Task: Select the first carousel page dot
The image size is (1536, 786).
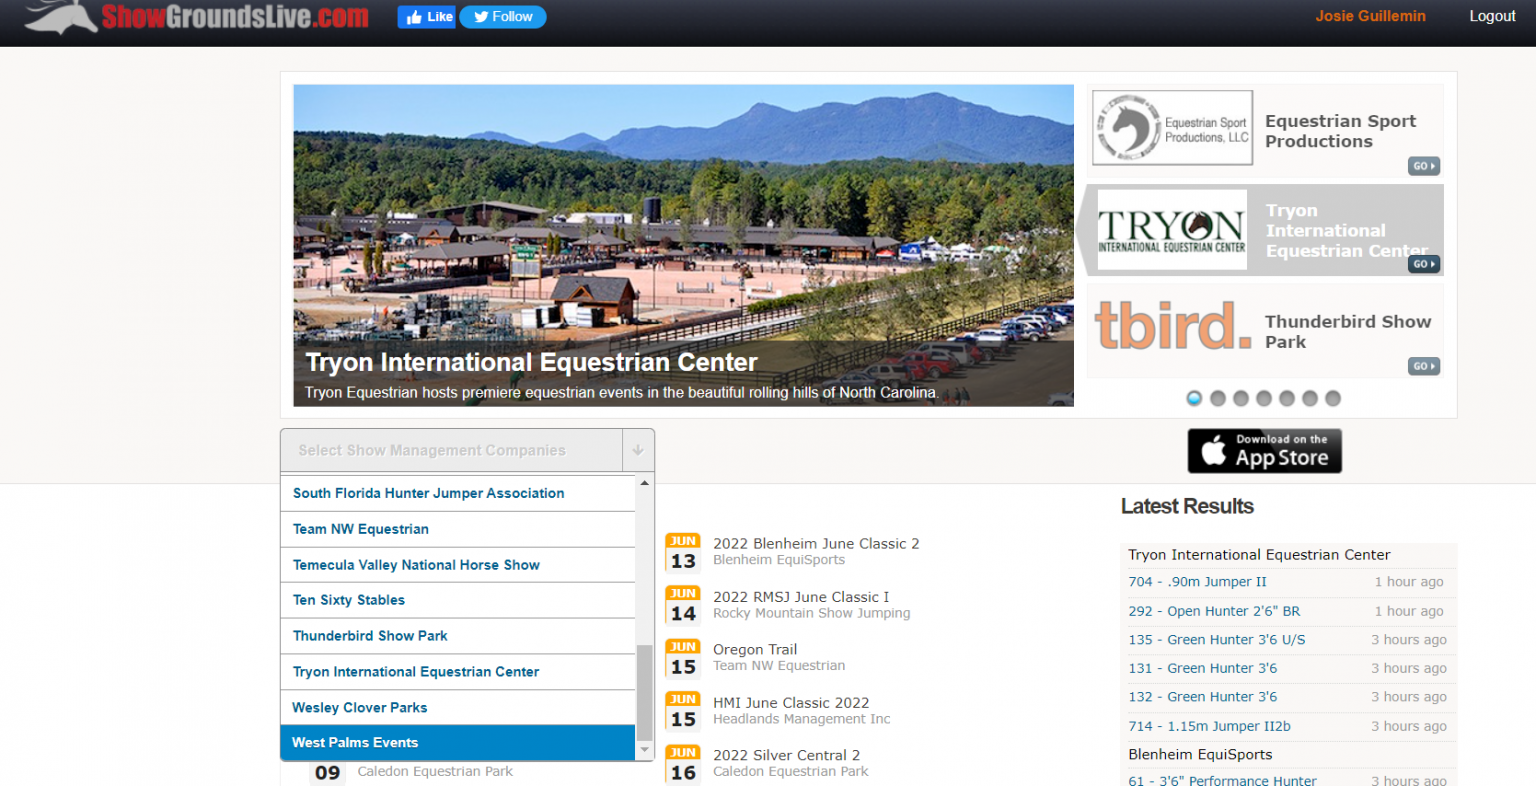Action: (x=1194, y=398)
